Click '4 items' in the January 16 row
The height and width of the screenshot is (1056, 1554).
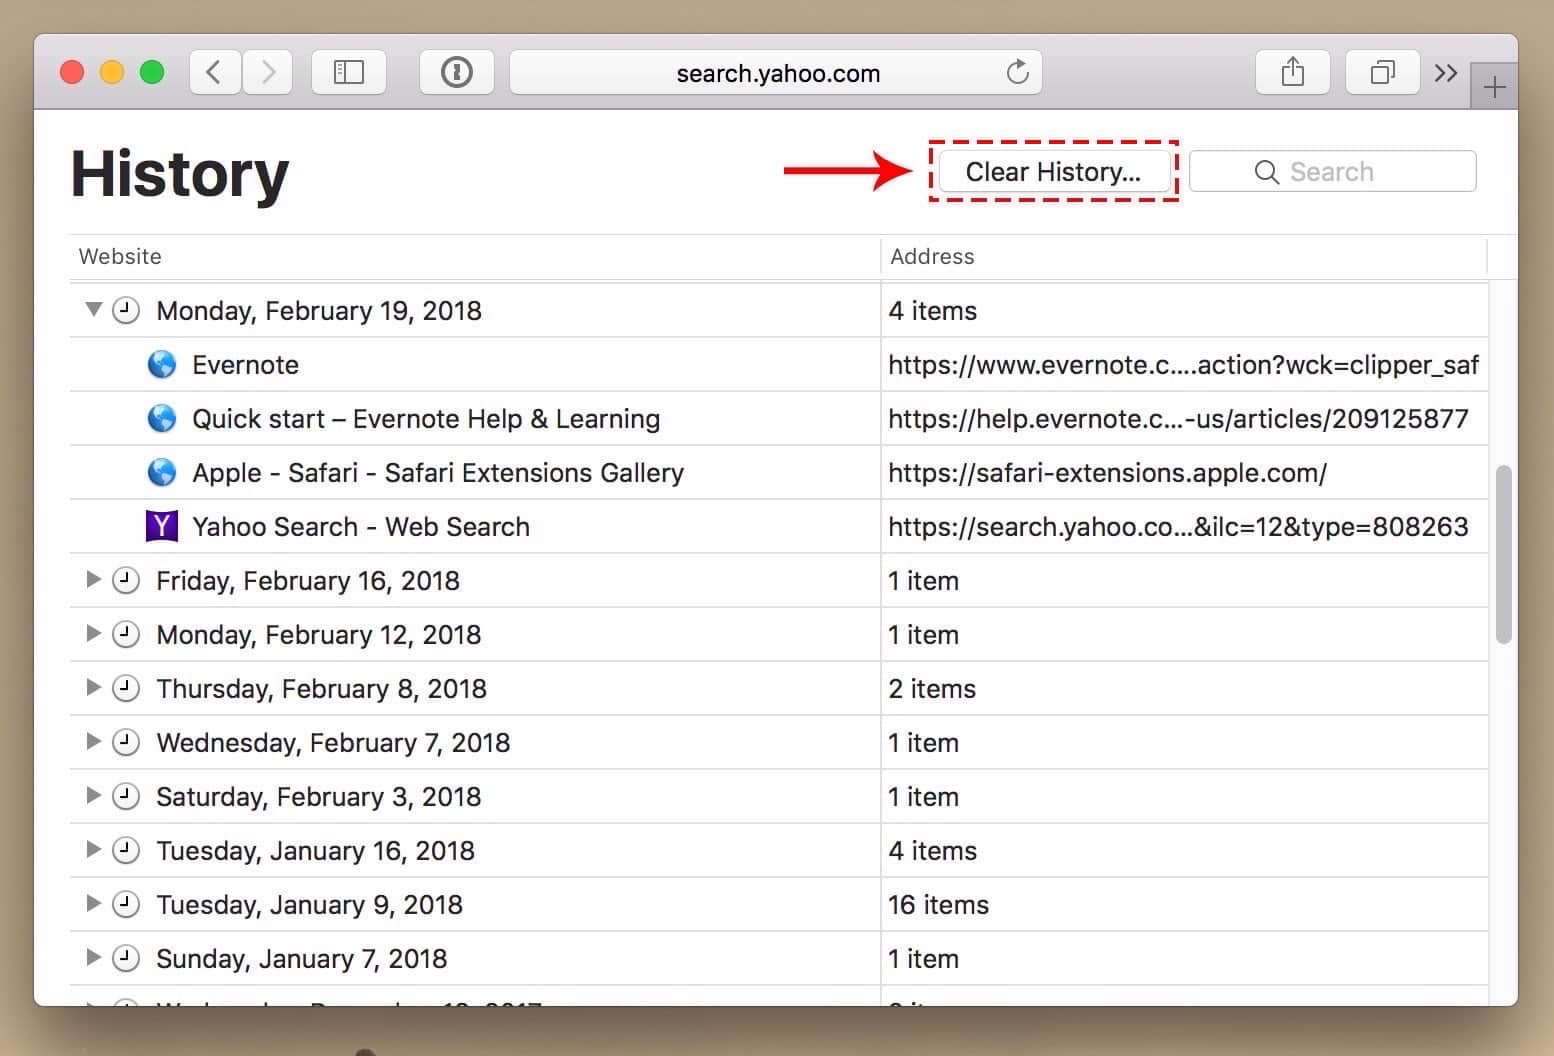(932, 851)
